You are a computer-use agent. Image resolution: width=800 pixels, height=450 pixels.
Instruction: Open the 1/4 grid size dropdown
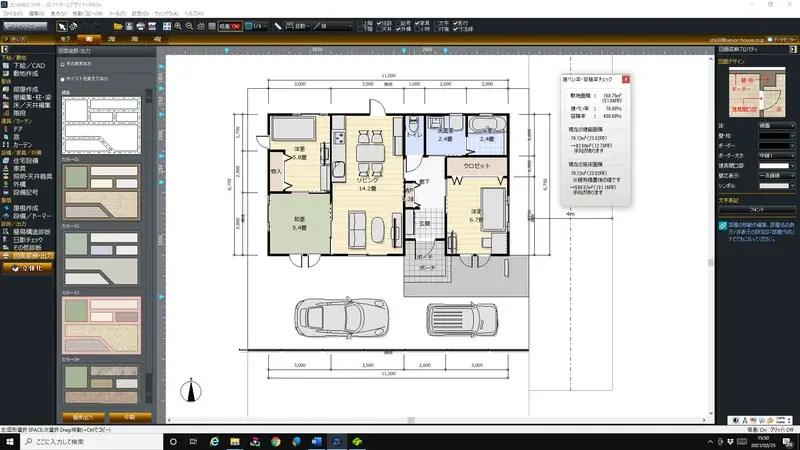[256, 27]
